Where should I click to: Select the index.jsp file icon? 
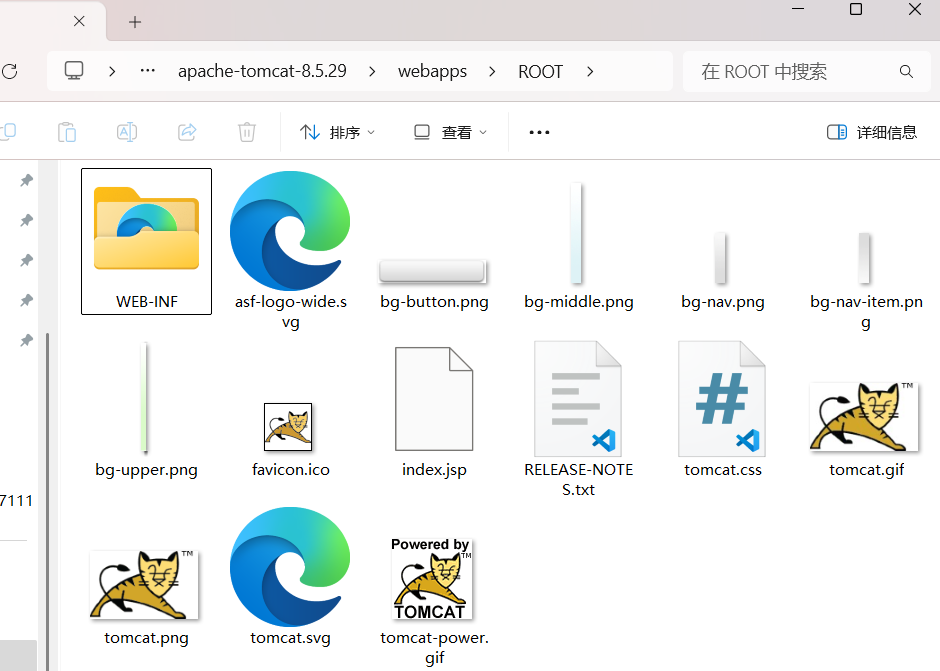[434, 399]
